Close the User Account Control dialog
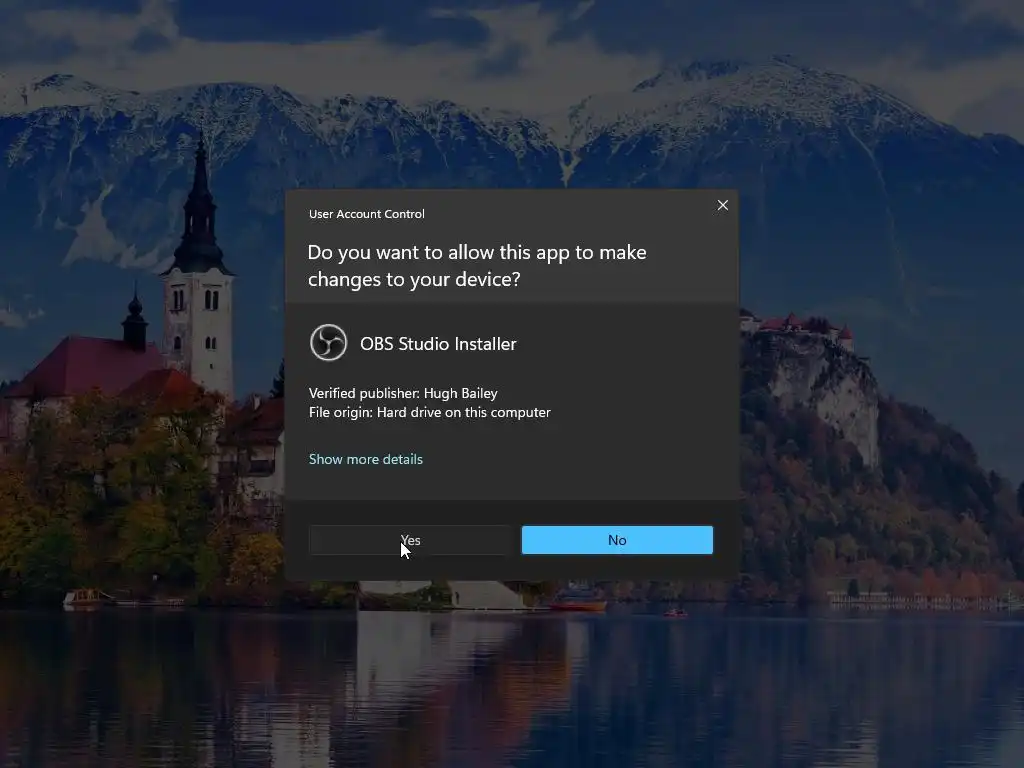 [x=722, y=205]
